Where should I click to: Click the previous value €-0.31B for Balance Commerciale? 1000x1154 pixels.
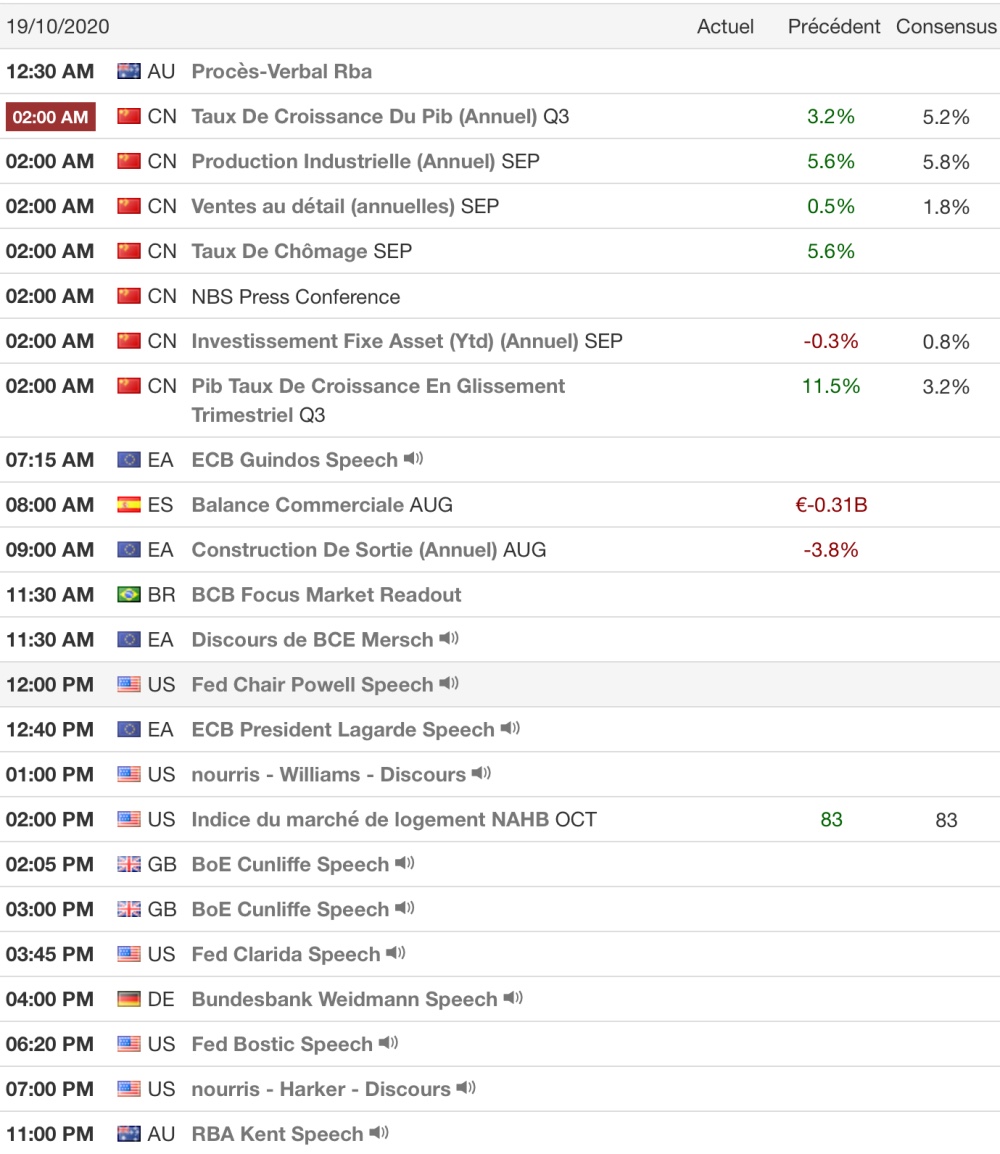(x=831, y=505)
